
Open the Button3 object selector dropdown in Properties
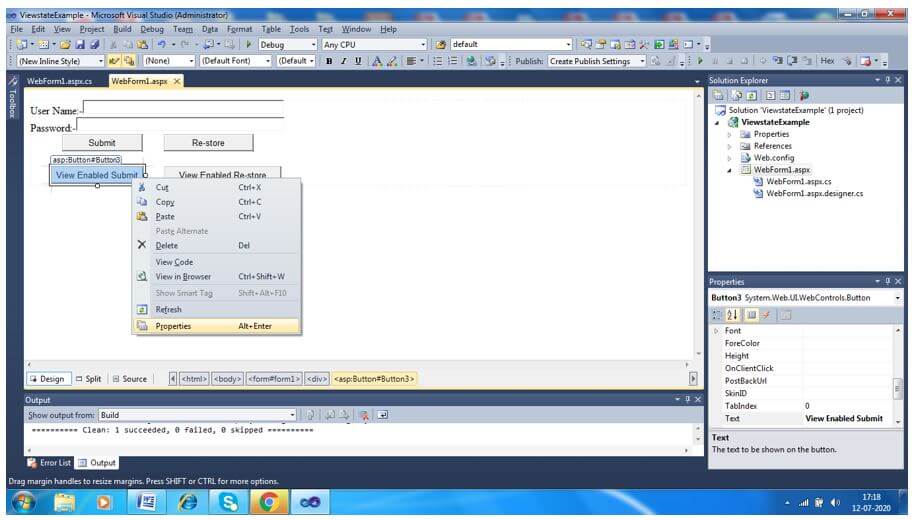(x=897, y=298)
